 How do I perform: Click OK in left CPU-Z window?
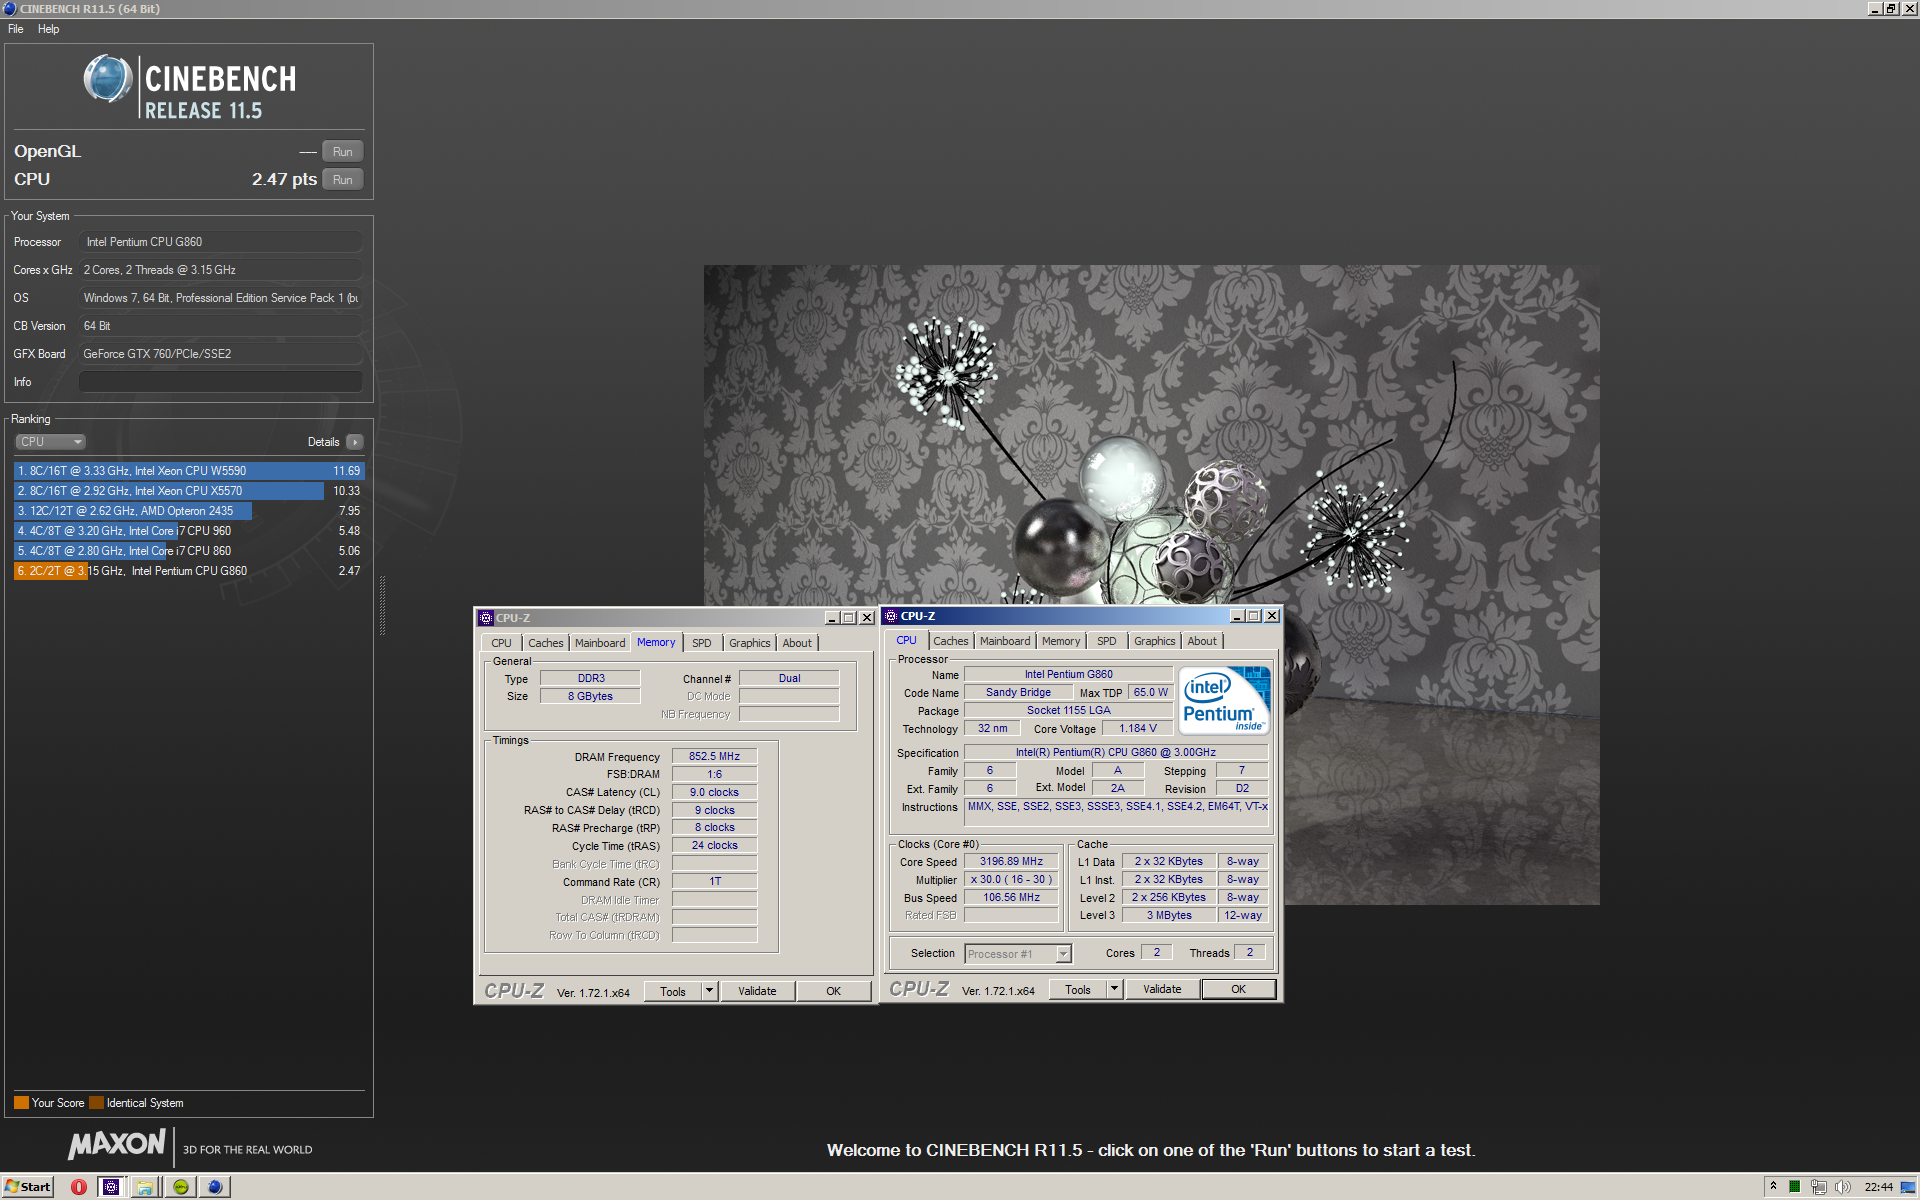[834, 991]
